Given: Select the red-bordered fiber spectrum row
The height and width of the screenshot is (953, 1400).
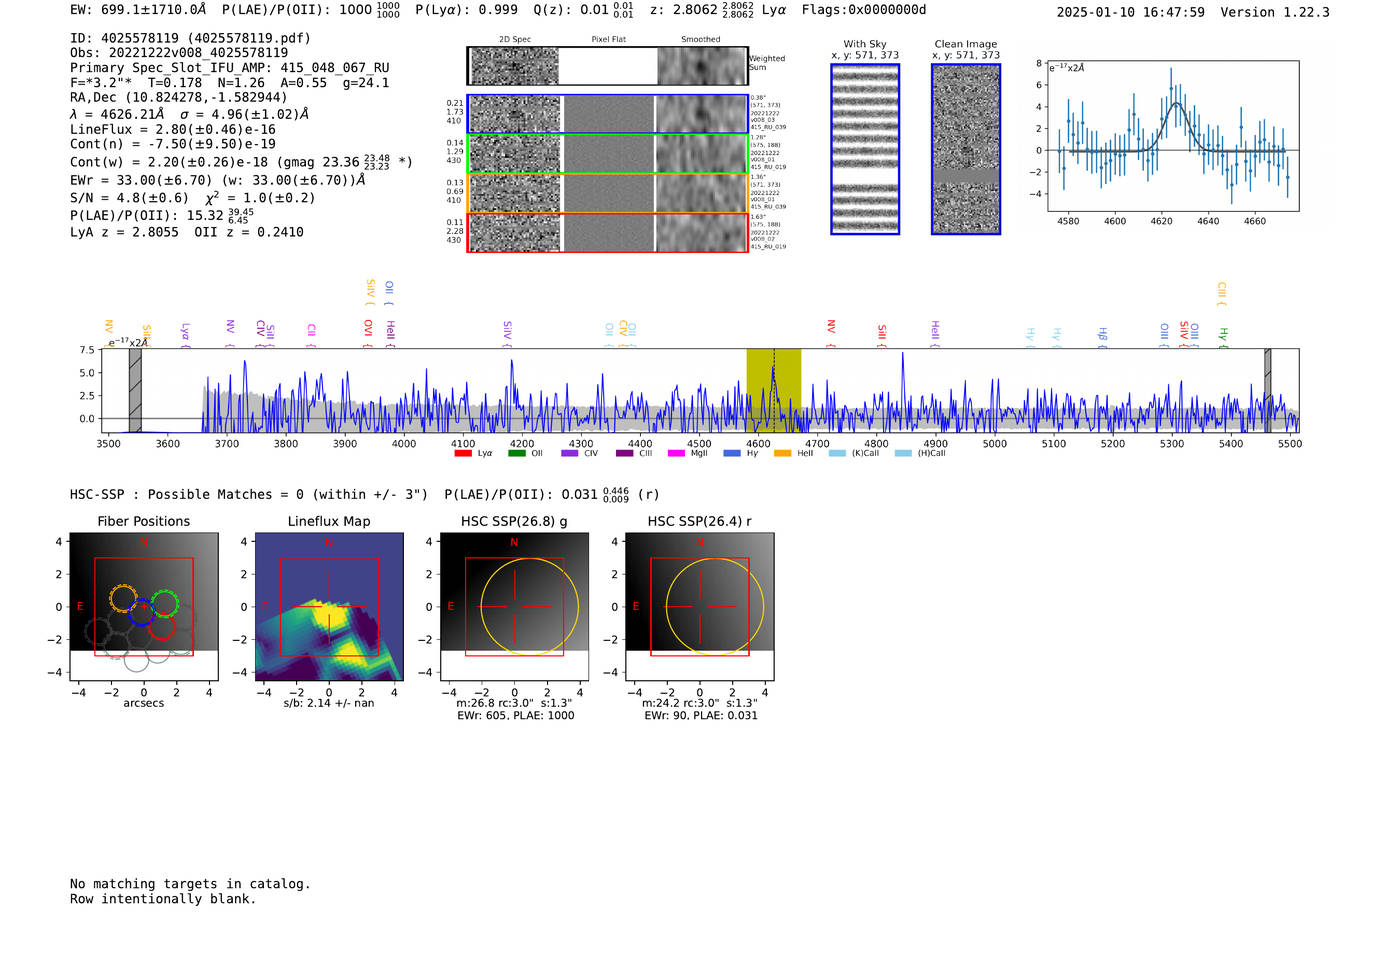Looking at the screenshot, I should coord(608,232).
